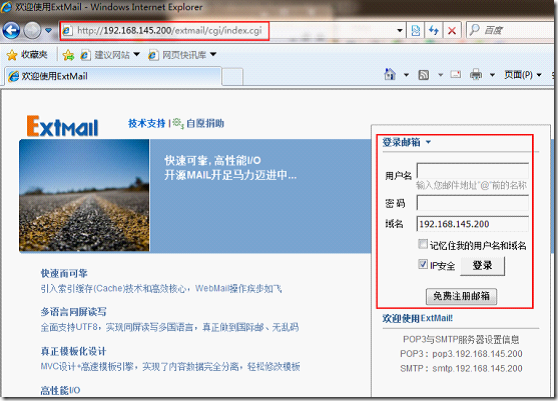Image resolution: width=558 pixels, height=401 pixels.
Task: Open the 网页快讯库 web slice gallery dropdown
Action: coord(182,55)
